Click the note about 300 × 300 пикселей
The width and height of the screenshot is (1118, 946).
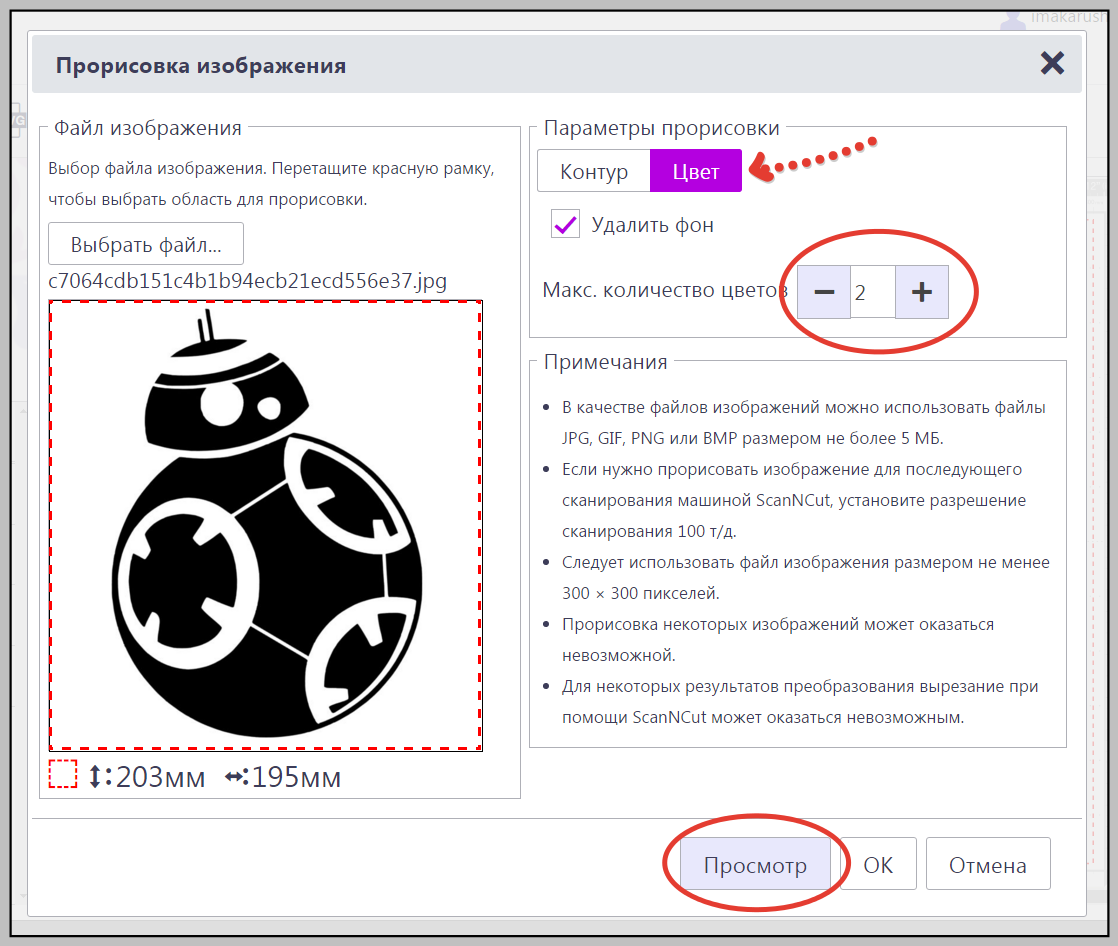pyautogui.click(x=806, y=577)
